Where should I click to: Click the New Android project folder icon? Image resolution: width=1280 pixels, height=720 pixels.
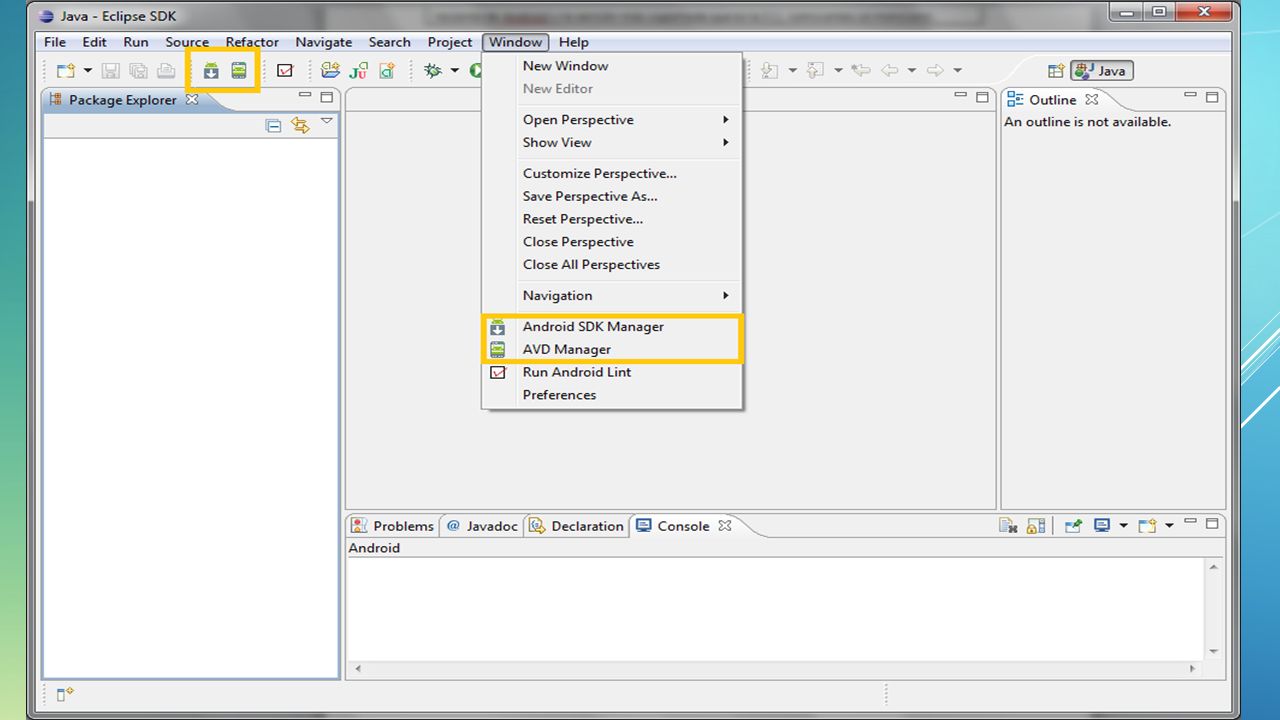pos(330,70)
